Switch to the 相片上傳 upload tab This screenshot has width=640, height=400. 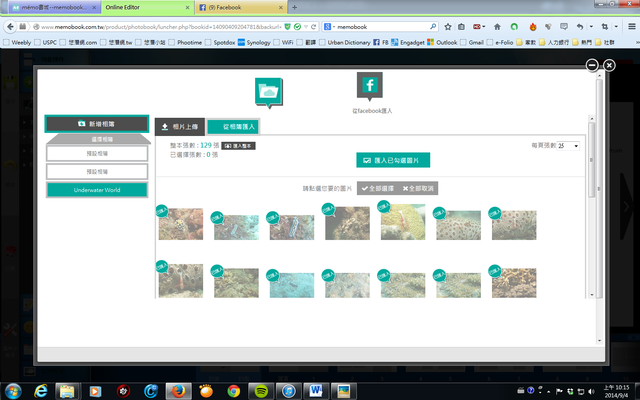tap(180, 127)
